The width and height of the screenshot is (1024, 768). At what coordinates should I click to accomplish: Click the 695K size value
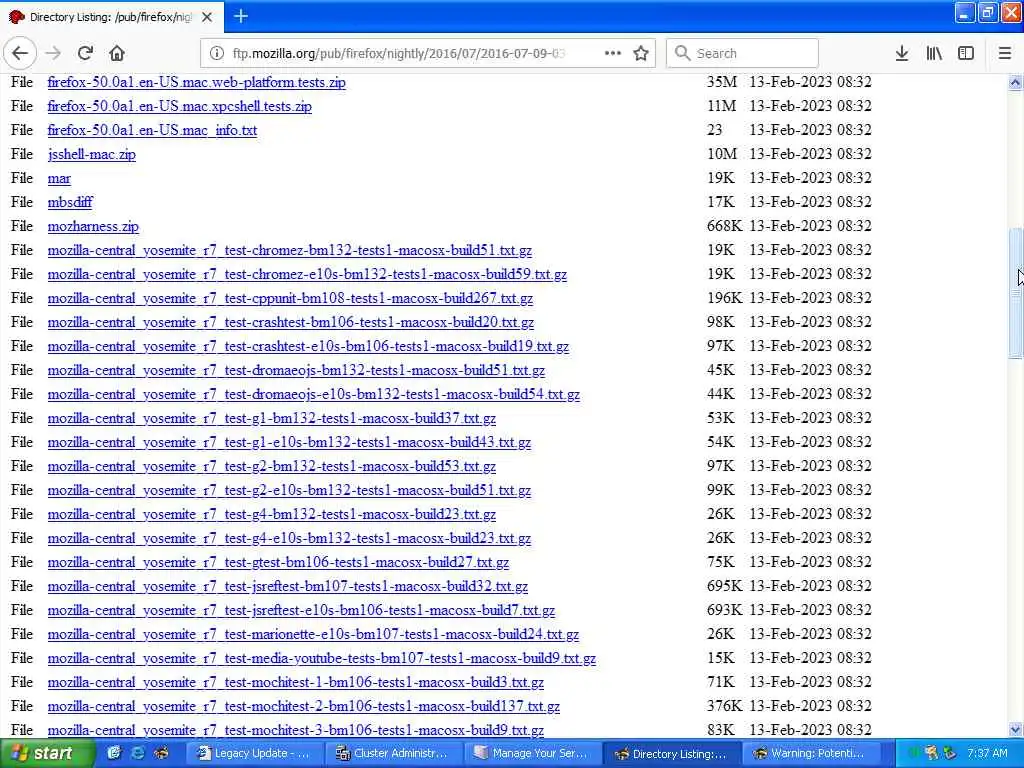(724, 586)
